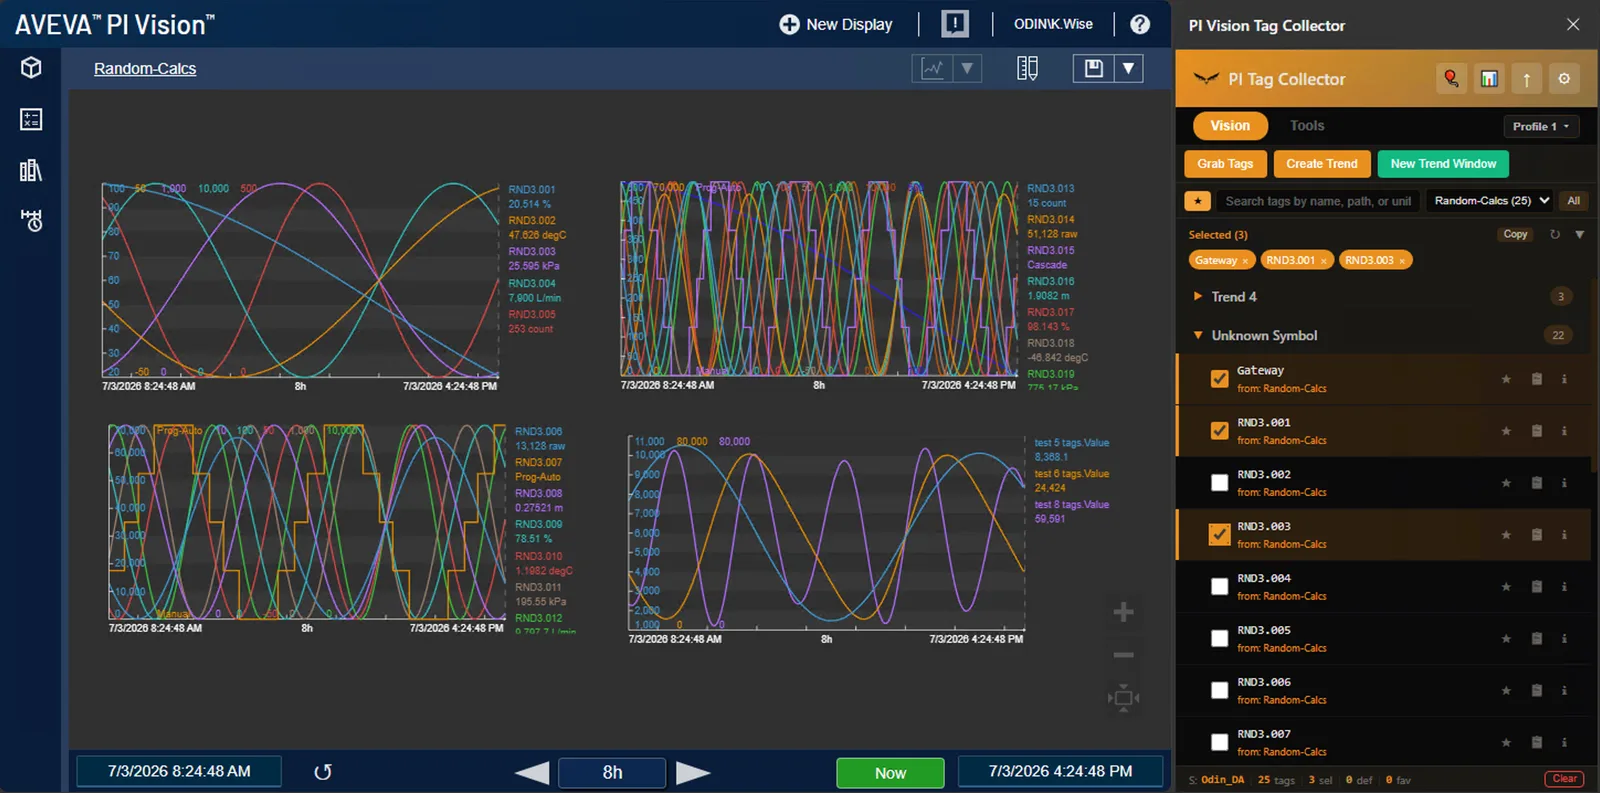Revert the time range with the reset icon

click(323, 772)
